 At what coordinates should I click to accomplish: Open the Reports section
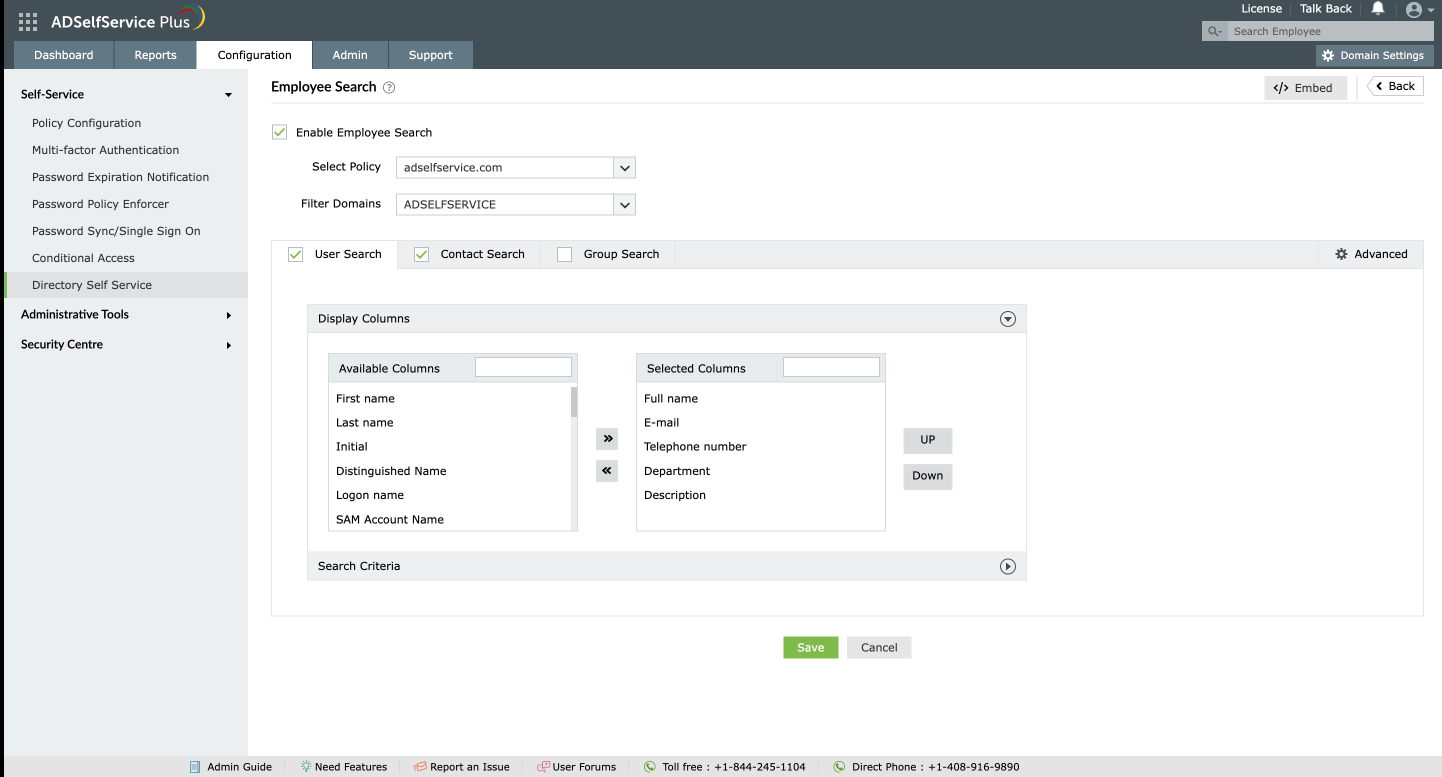pyautogui.click(x=155, y=55)
